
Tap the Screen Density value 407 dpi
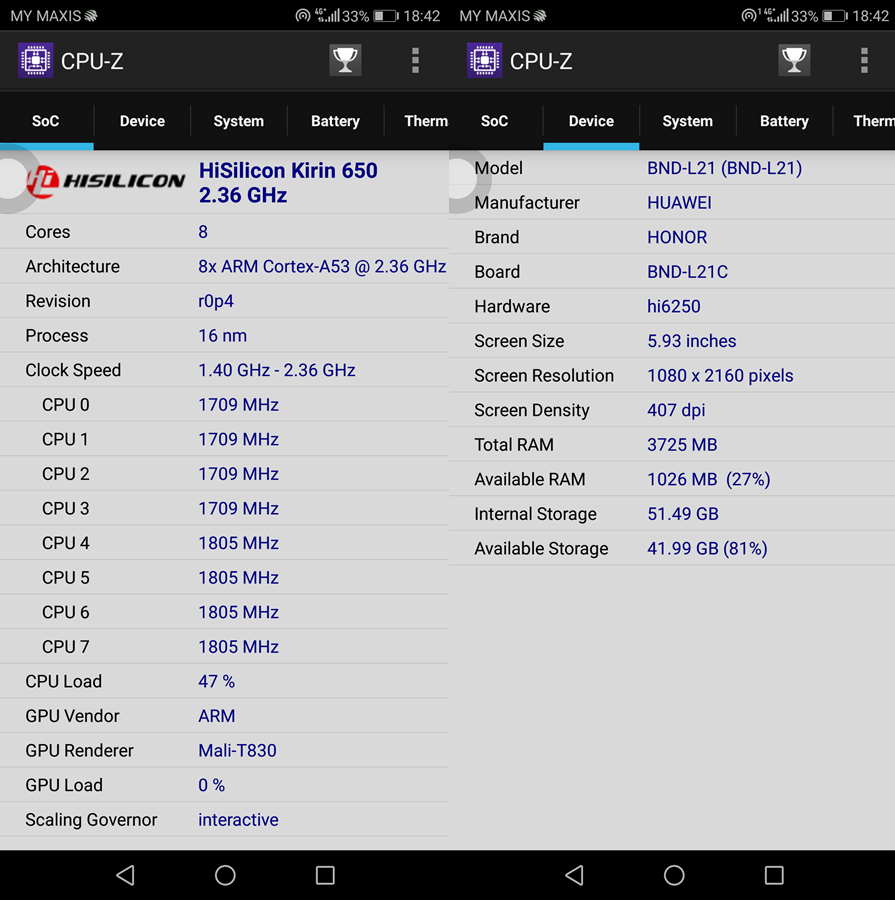(676, 410)
